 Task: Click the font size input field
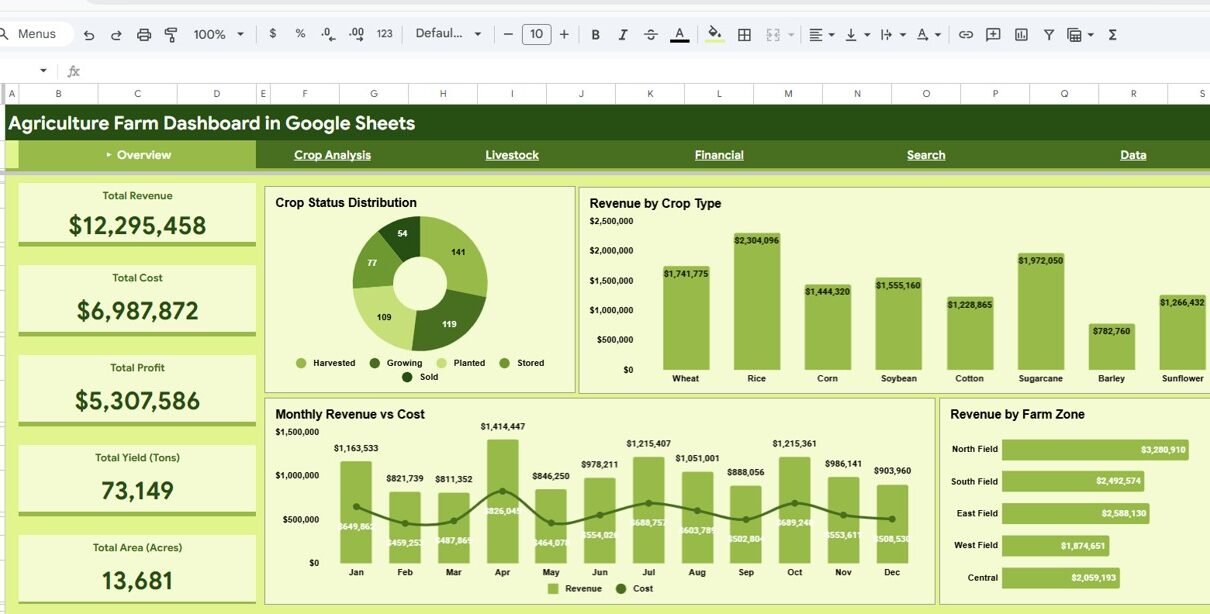click(x=536, y=35)
